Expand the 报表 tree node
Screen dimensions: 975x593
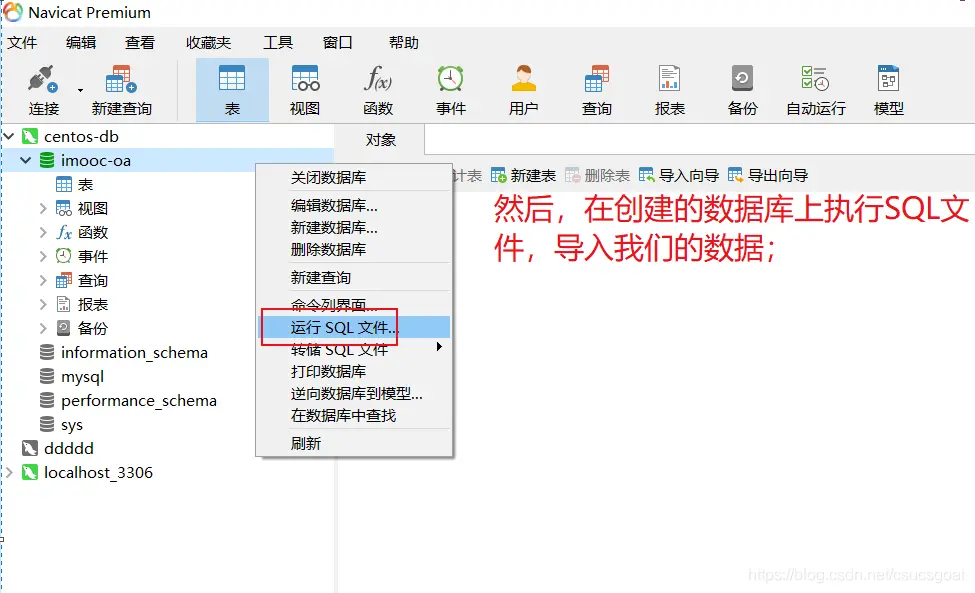[43, 305]
